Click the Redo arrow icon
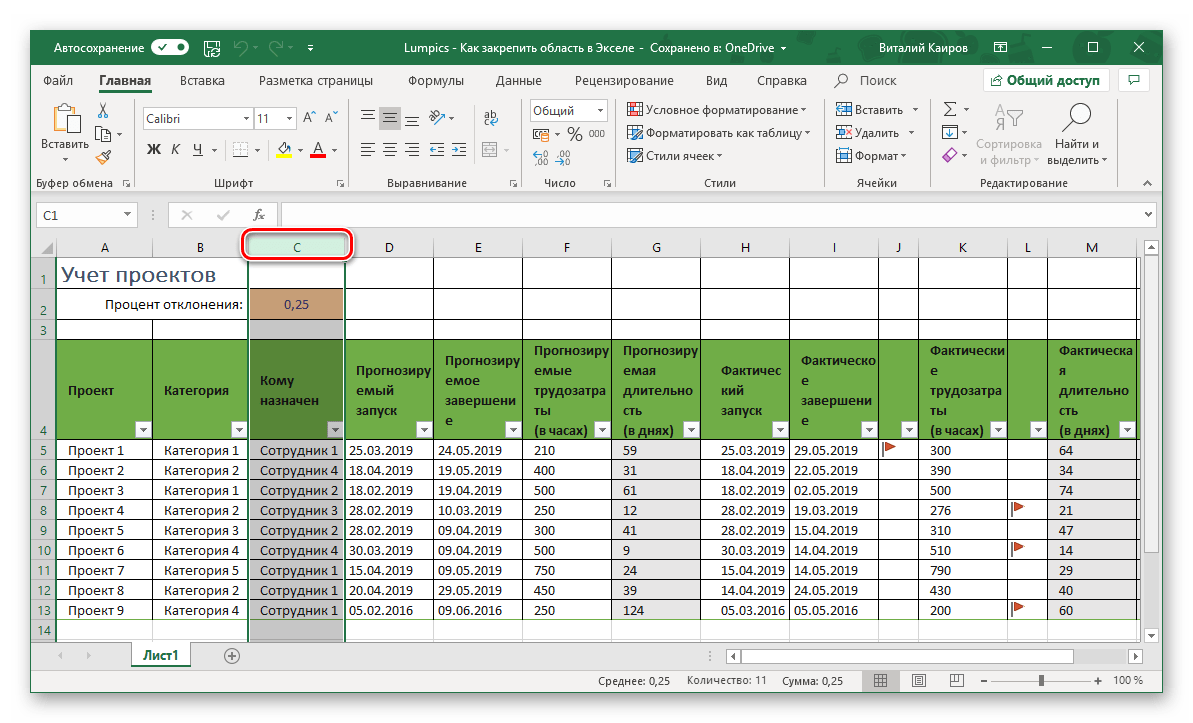Screen dimensions: 1193x723 (x=276, y=47)
